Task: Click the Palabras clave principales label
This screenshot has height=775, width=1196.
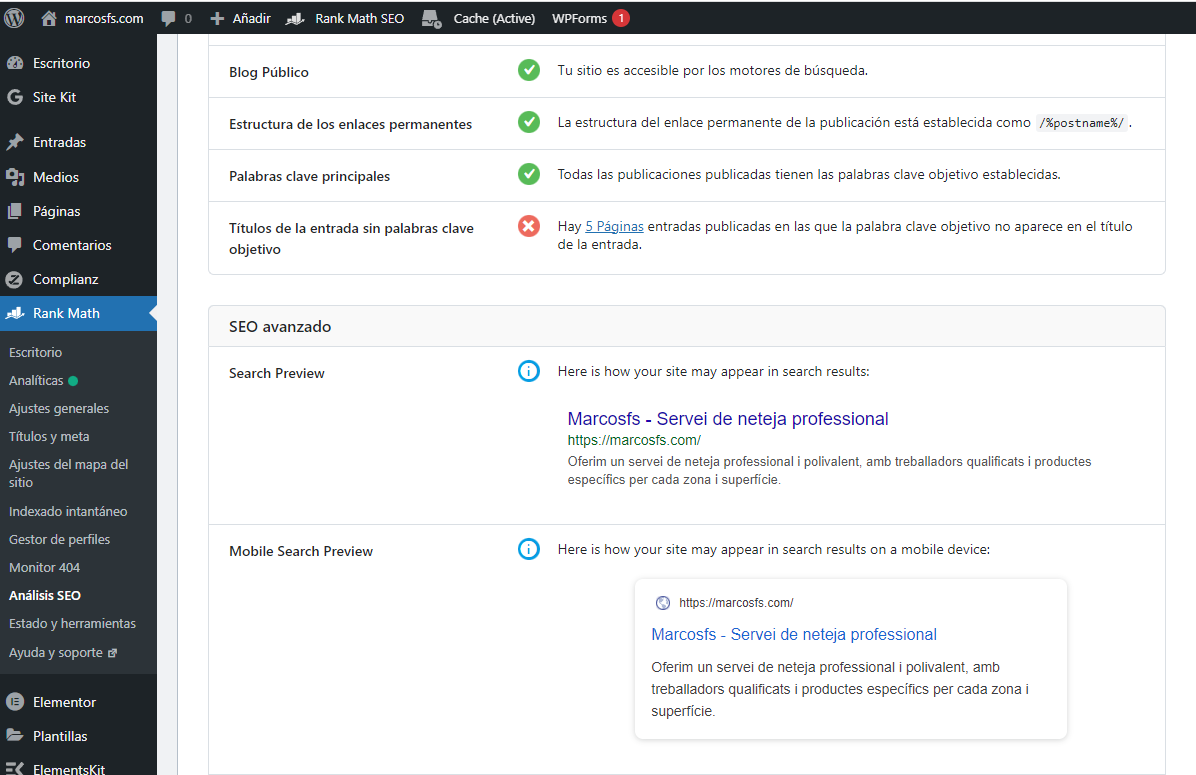Action: (309, 176)
